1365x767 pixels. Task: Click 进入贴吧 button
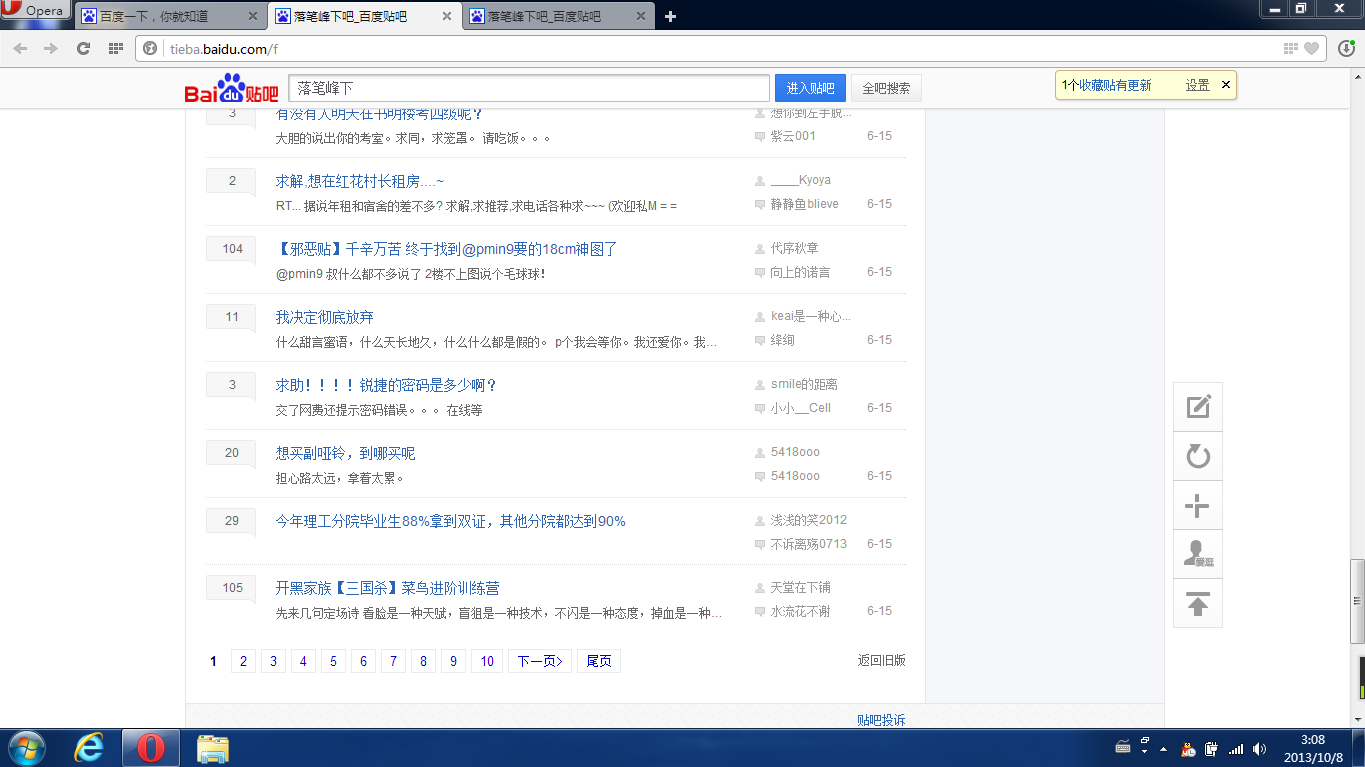click(810, 88)
